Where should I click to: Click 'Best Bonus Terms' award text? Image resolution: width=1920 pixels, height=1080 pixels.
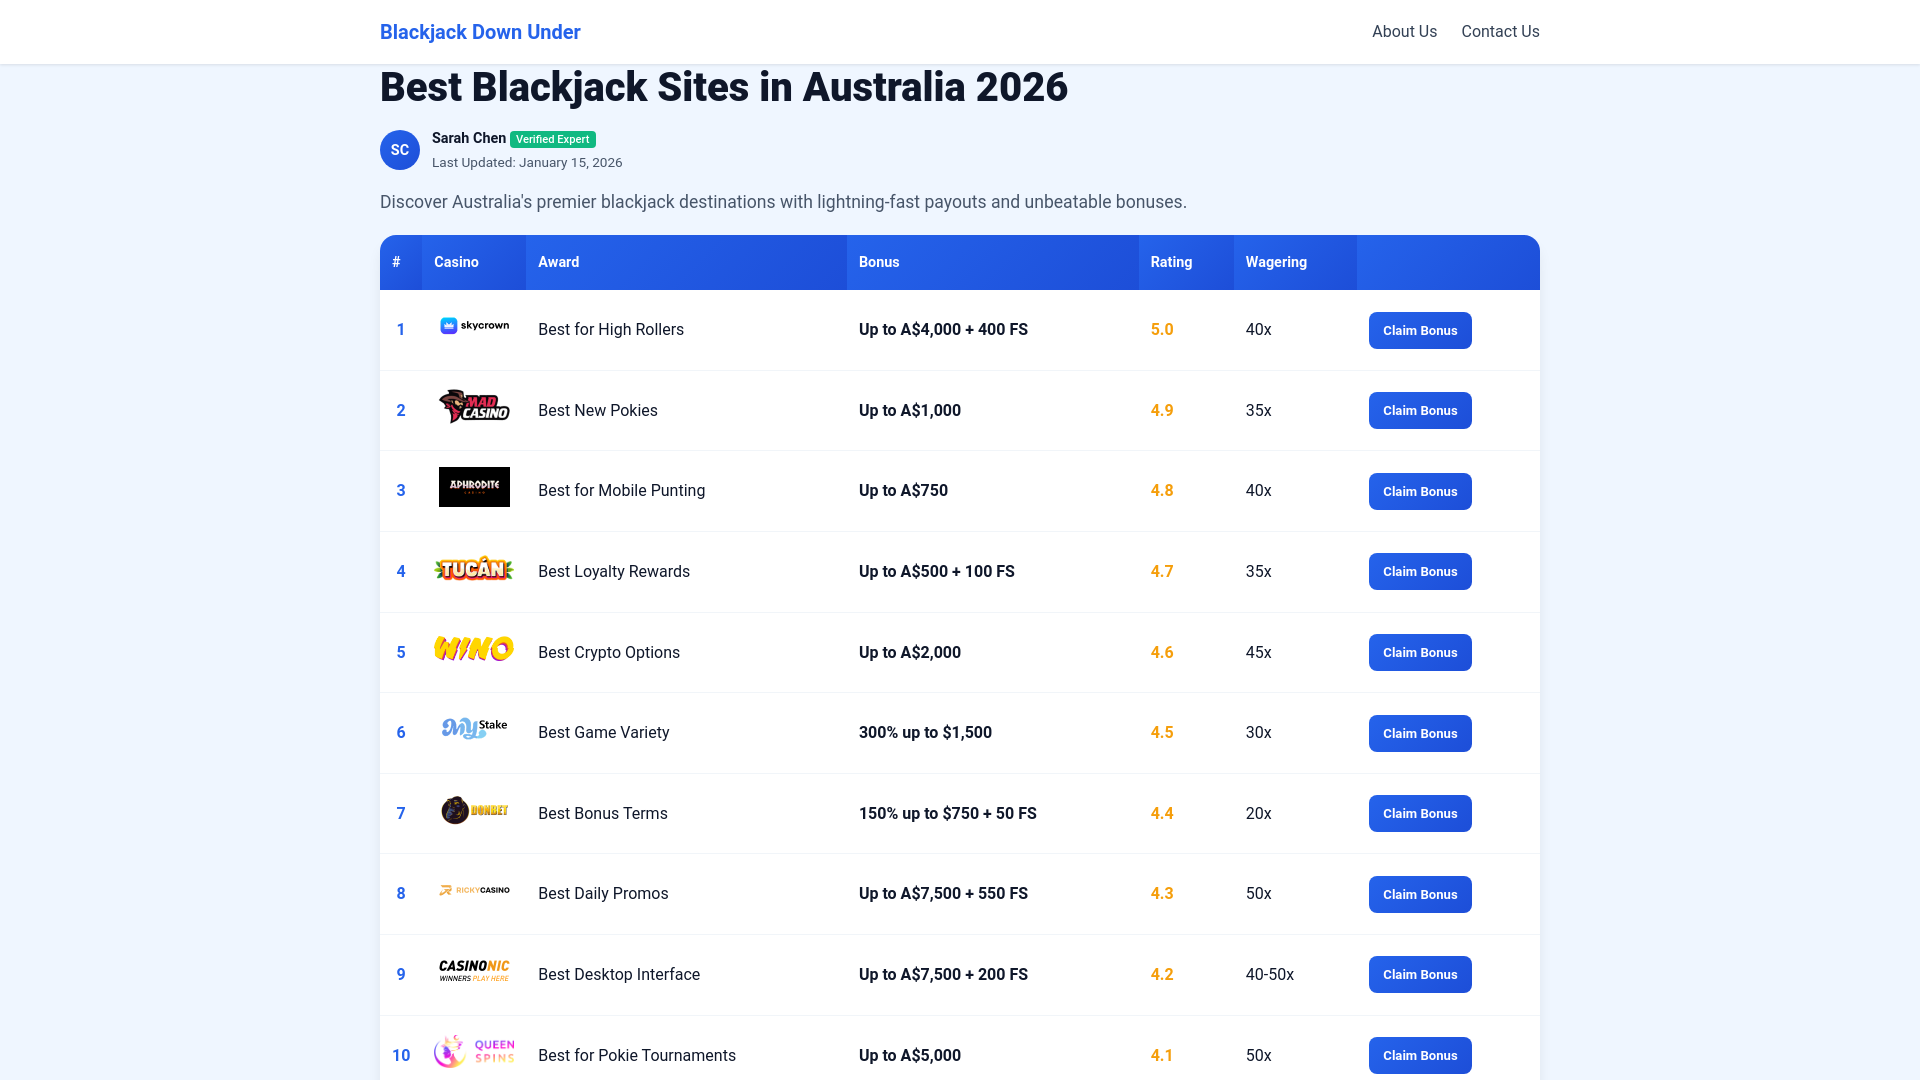[x=603, y=814]
